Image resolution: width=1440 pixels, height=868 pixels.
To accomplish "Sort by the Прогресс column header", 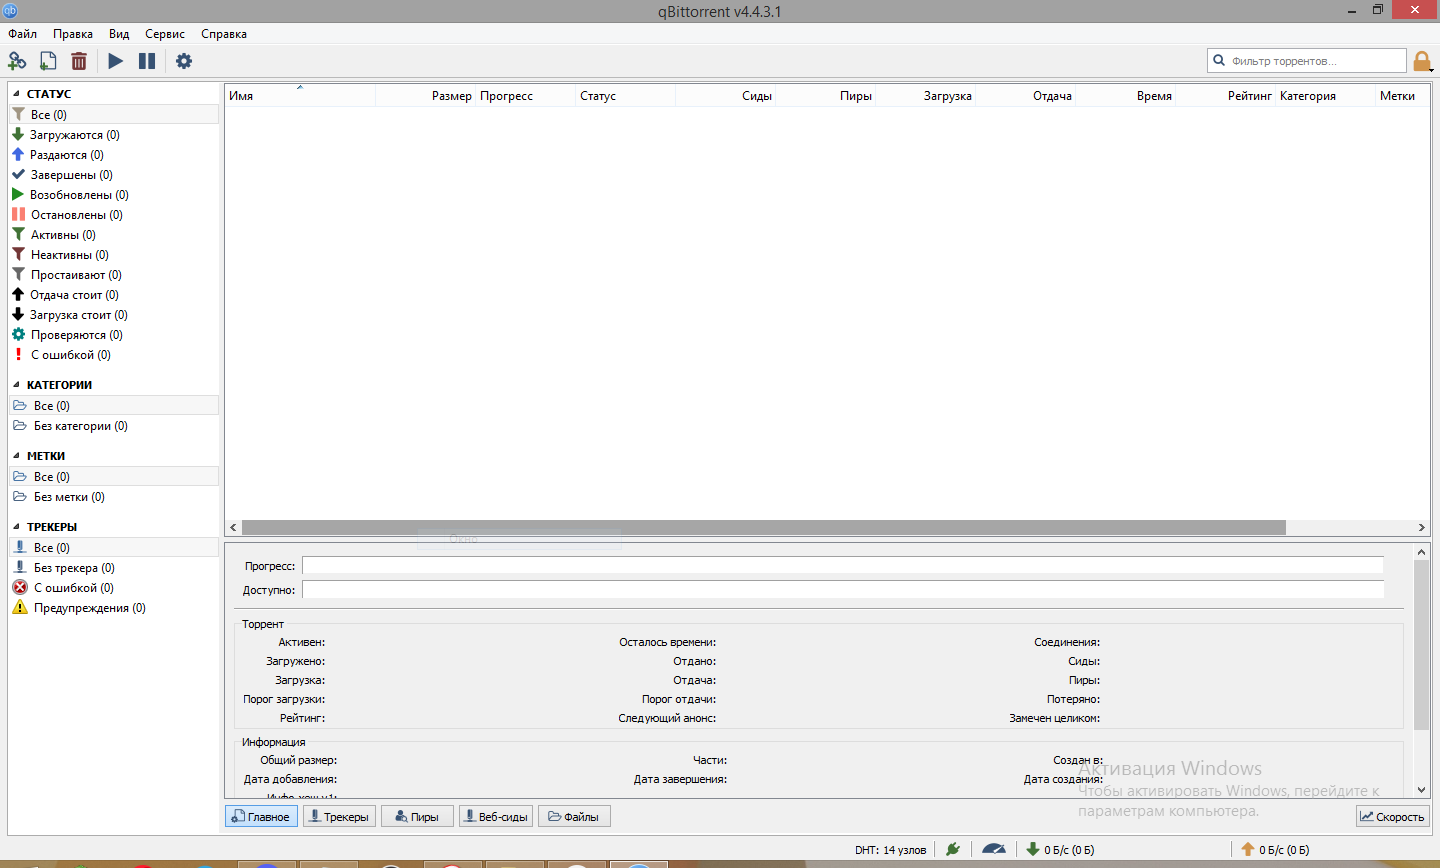I will (x=526, y=96).
